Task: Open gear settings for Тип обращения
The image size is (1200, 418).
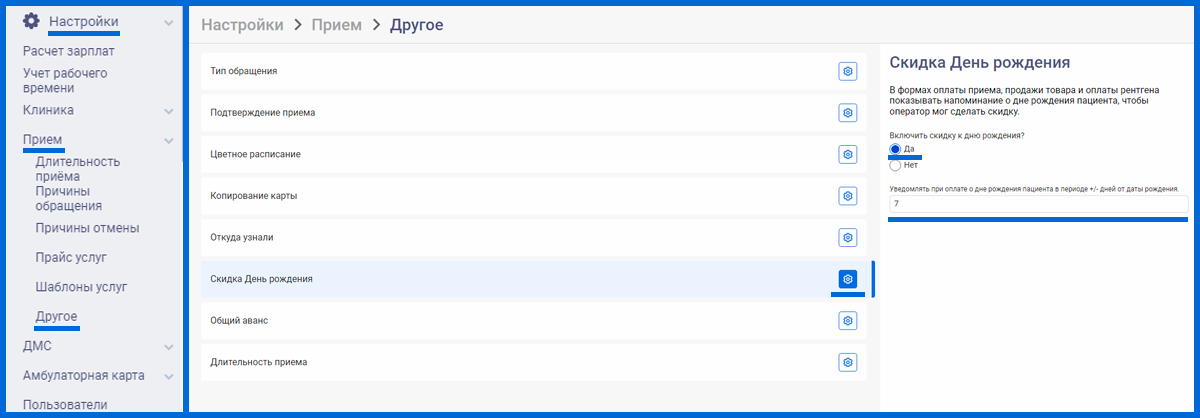Action: click(x=847, y=71)
